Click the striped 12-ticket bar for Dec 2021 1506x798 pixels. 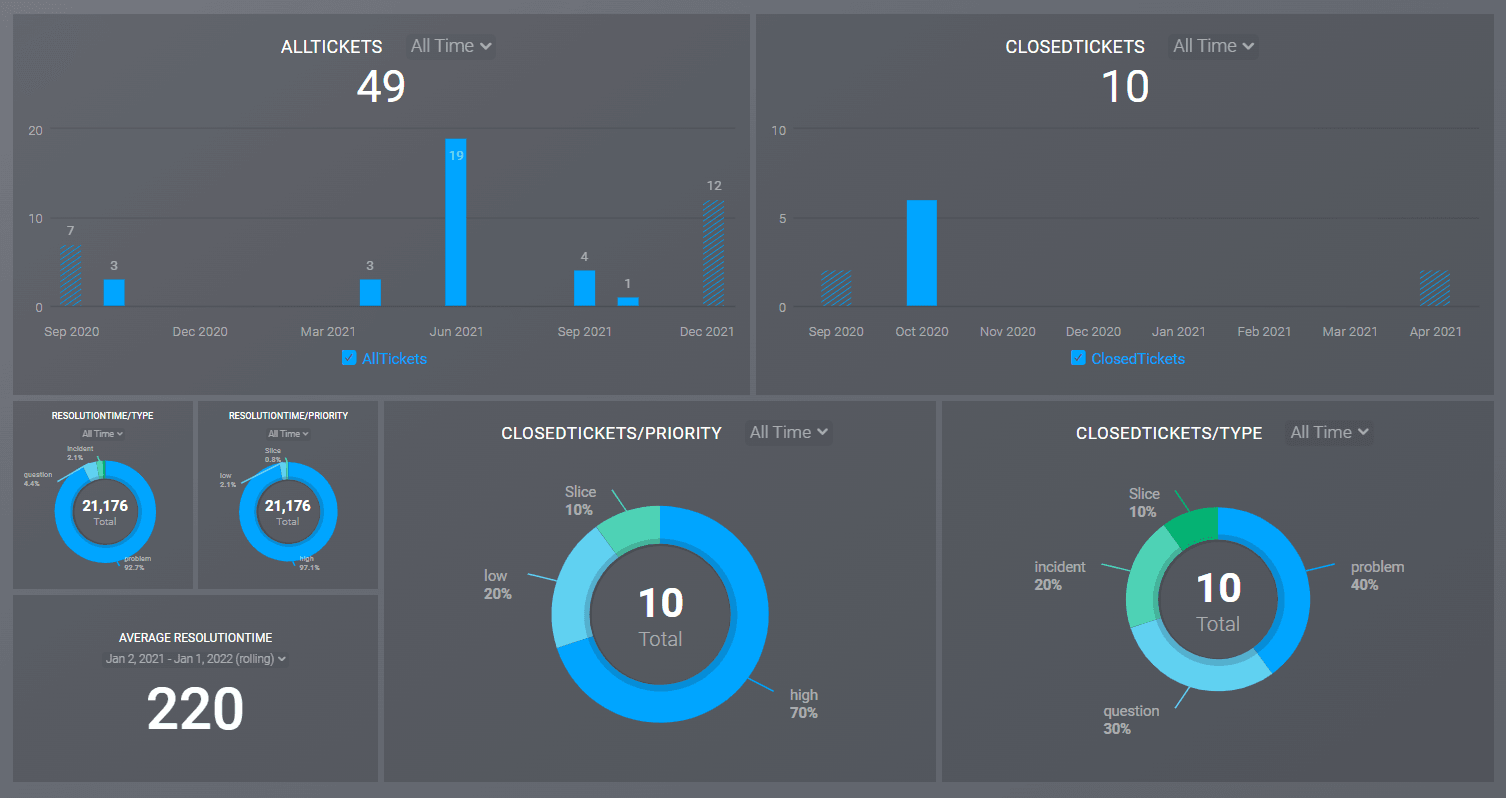713,253
